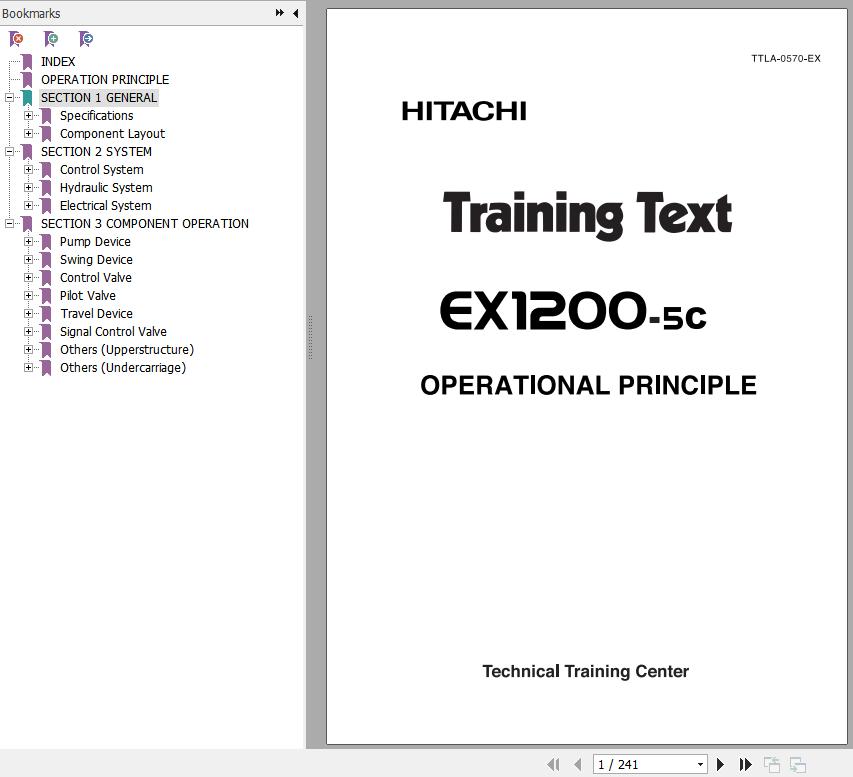Jump to the last page
This screenshot has height=777, width=853.
pos(745,764)
